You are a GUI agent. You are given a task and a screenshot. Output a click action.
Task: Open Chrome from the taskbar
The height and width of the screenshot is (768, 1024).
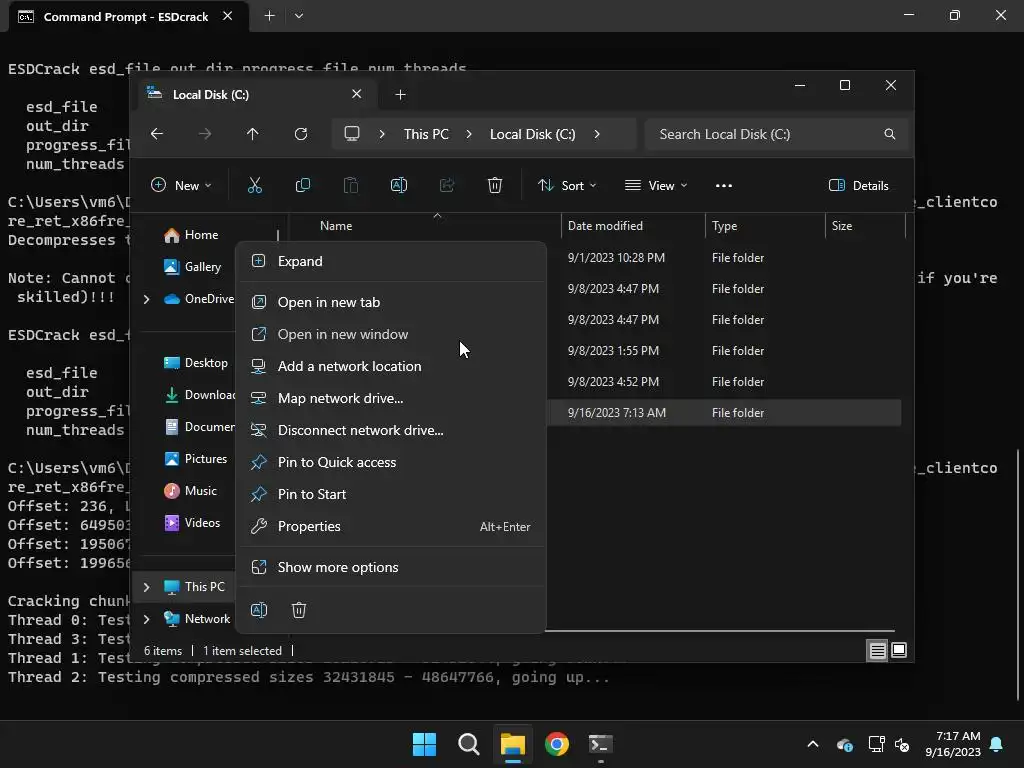(x=557, y=744)
